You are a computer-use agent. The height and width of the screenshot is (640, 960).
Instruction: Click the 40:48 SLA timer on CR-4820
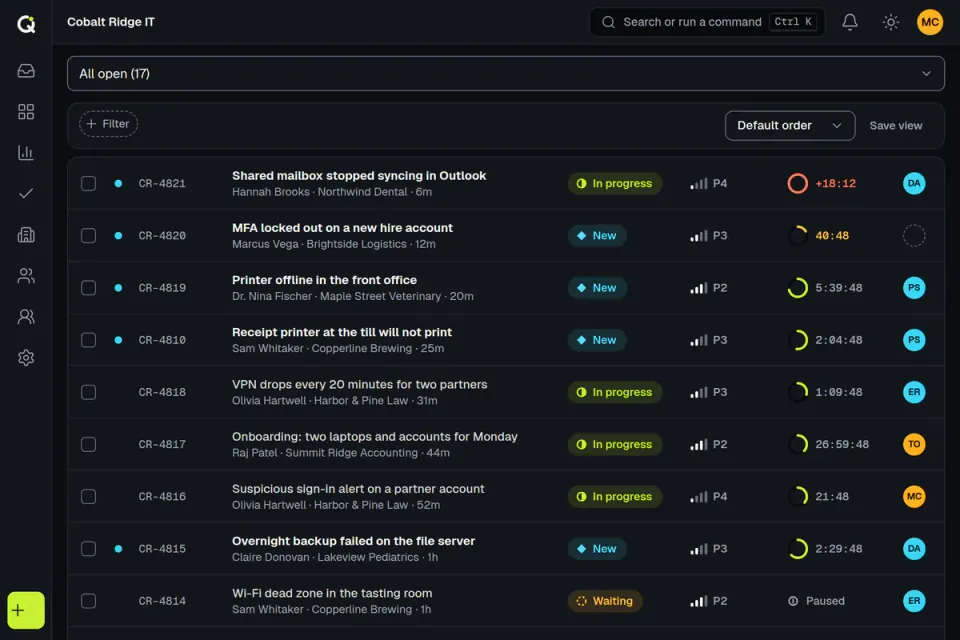click(832, 235)
